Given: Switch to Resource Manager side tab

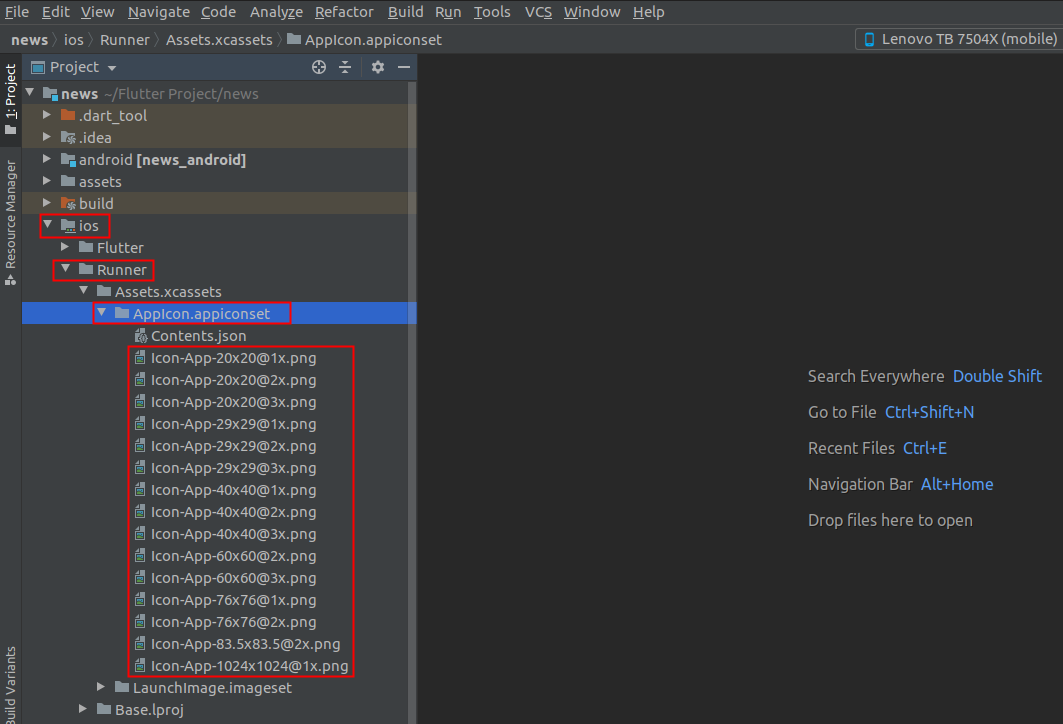Looking at the screenshot, I should point(11,214).
